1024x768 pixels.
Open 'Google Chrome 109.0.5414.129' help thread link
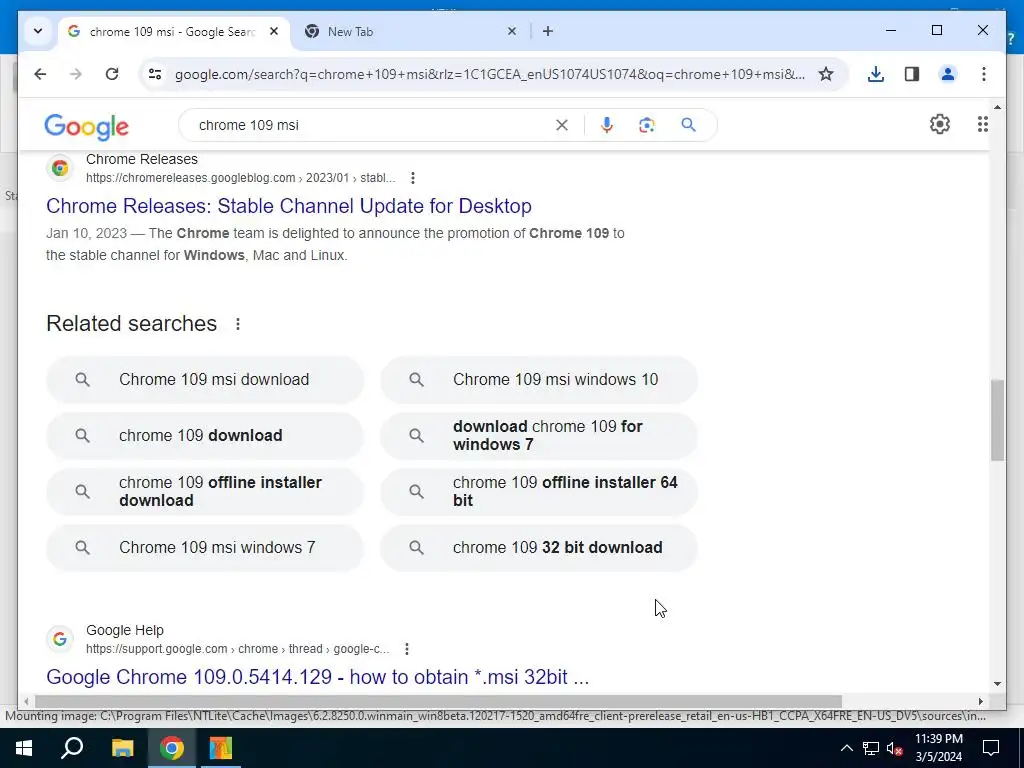pos(317,677)
